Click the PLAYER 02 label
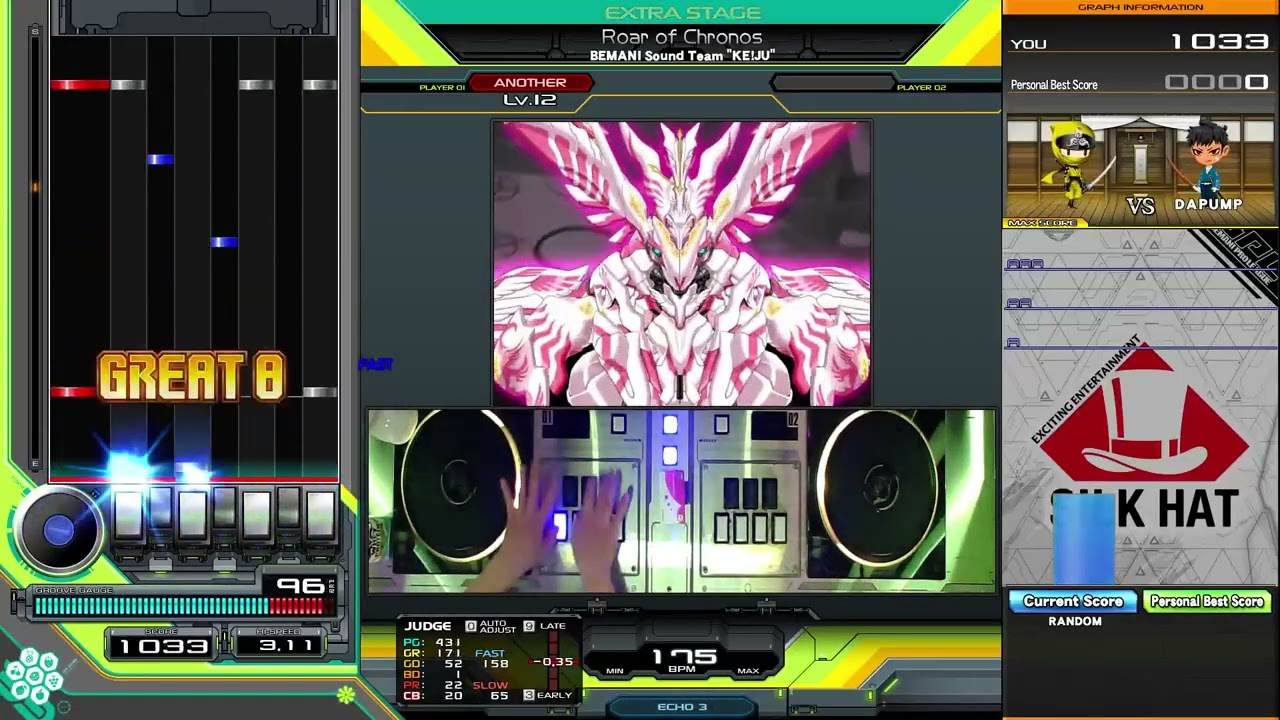This screenshot has width=1280, height=720. [x=921, y=88]
